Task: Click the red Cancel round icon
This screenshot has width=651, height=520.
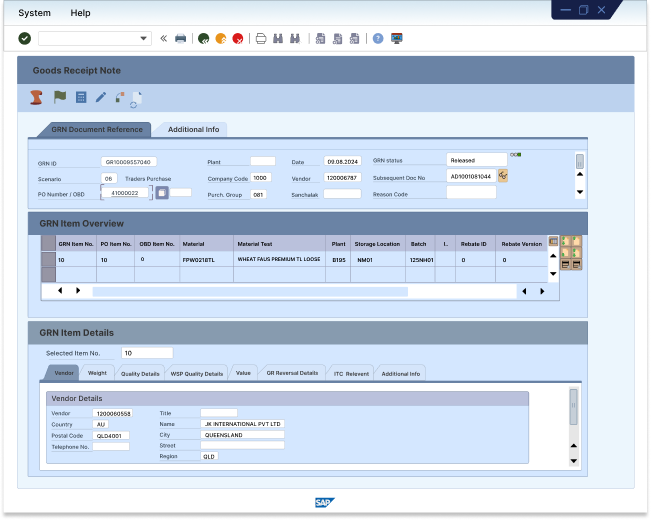Action: pyautogui.click(x=238, y=39)
